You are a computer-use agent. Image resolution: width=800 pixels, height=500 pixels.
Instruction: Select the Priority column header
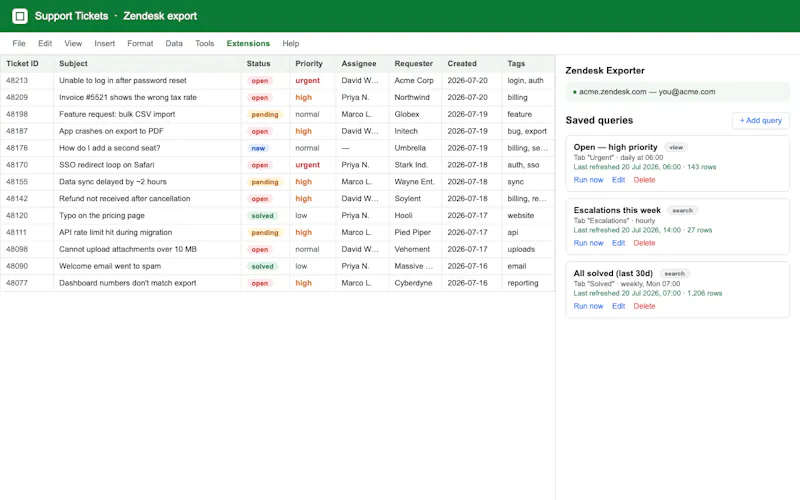click(312, 64)
